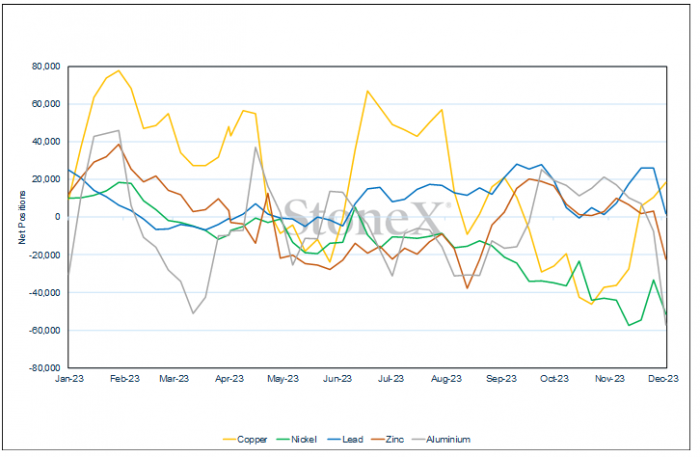Click the Copper legend entry

[245, 440]
